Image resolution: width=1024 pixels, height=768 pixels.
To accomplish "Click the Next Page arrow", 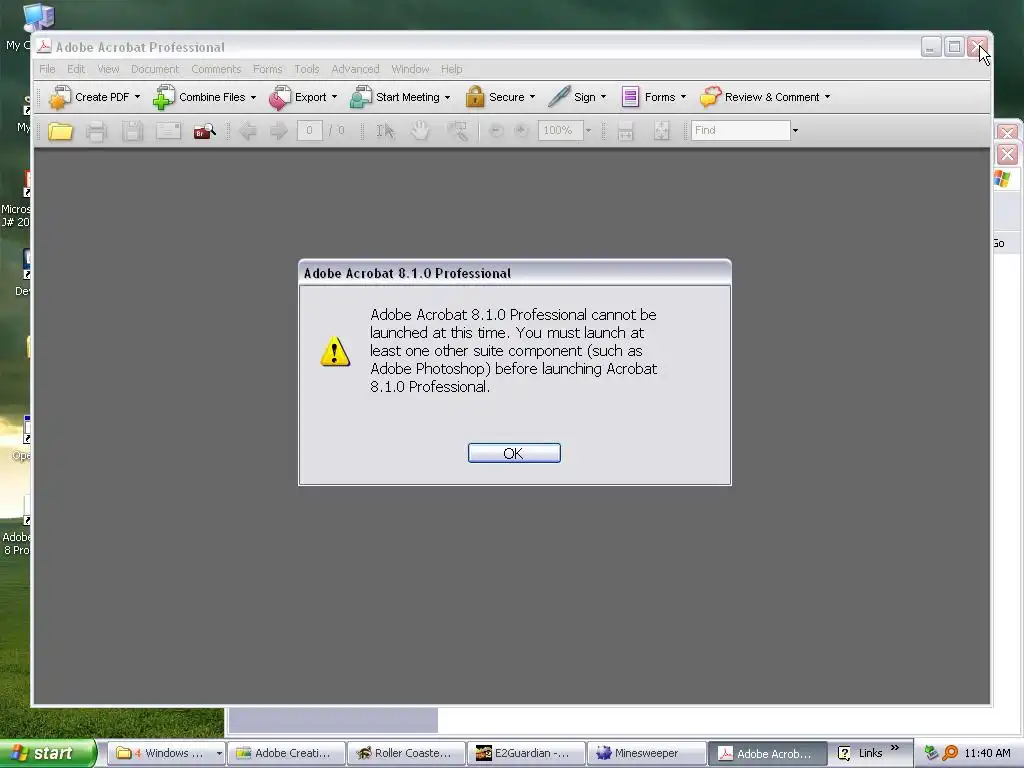I will coord(279,131).
